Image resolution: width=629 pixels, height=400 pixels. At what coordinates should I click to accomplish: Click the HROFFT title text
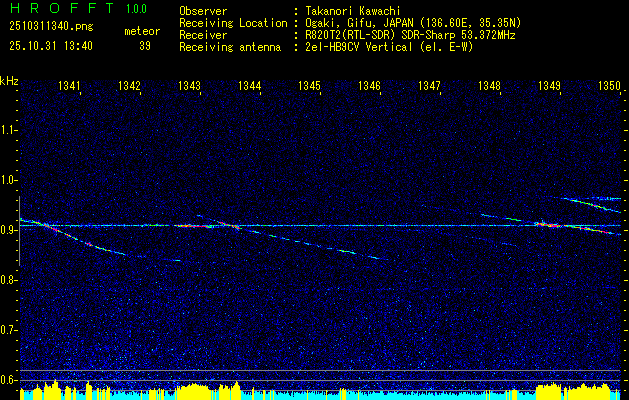click(x=58, y=9)
